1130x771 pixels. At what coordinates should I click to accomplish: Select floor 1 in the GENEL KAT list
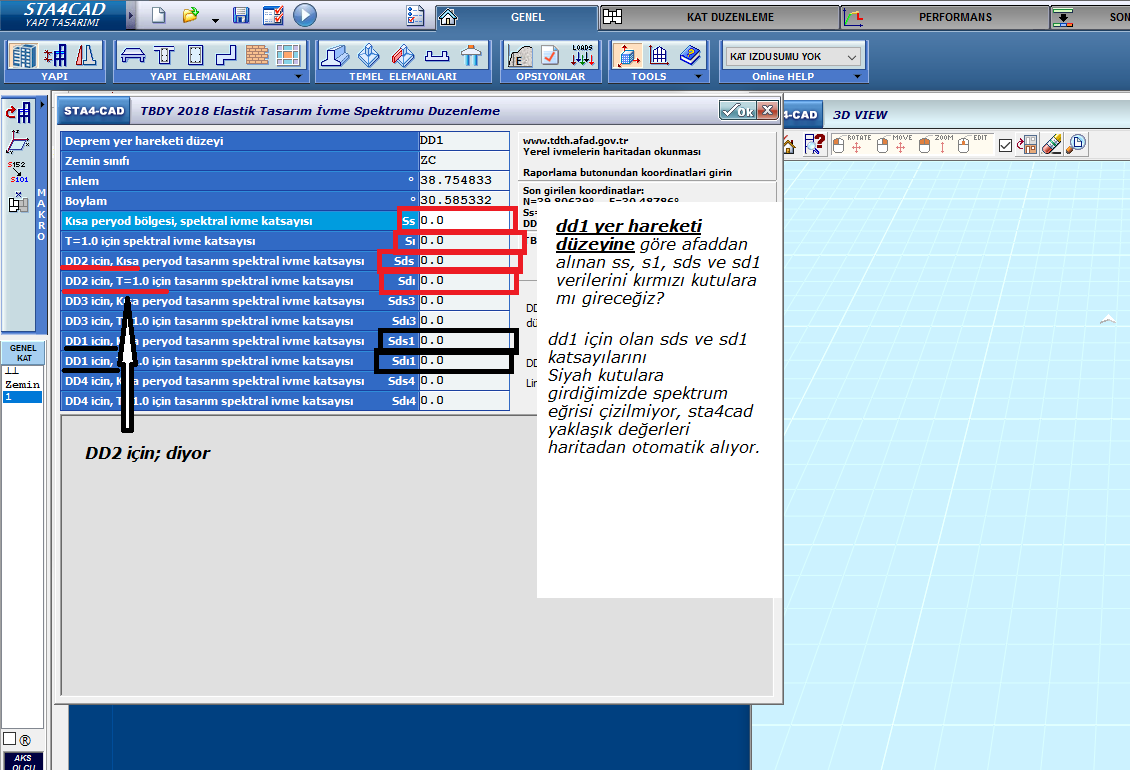point(22,397)
